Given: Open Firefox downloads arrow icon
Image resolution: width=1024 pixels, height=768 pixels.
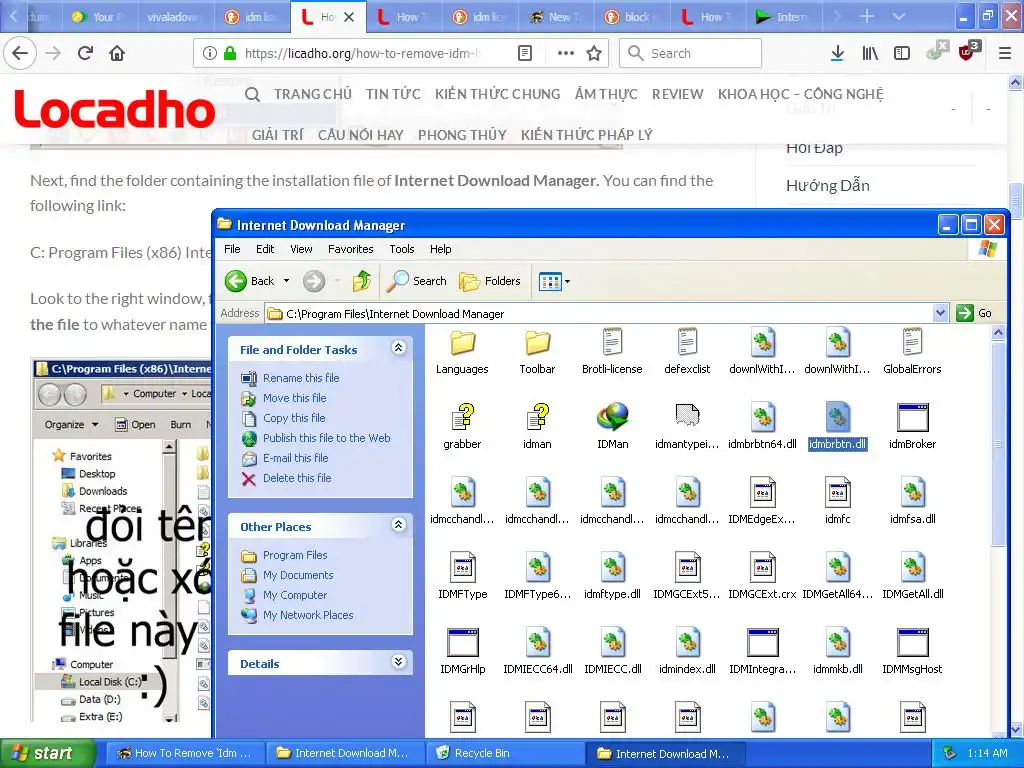Looking at the screenshot, I should (837, 53).
